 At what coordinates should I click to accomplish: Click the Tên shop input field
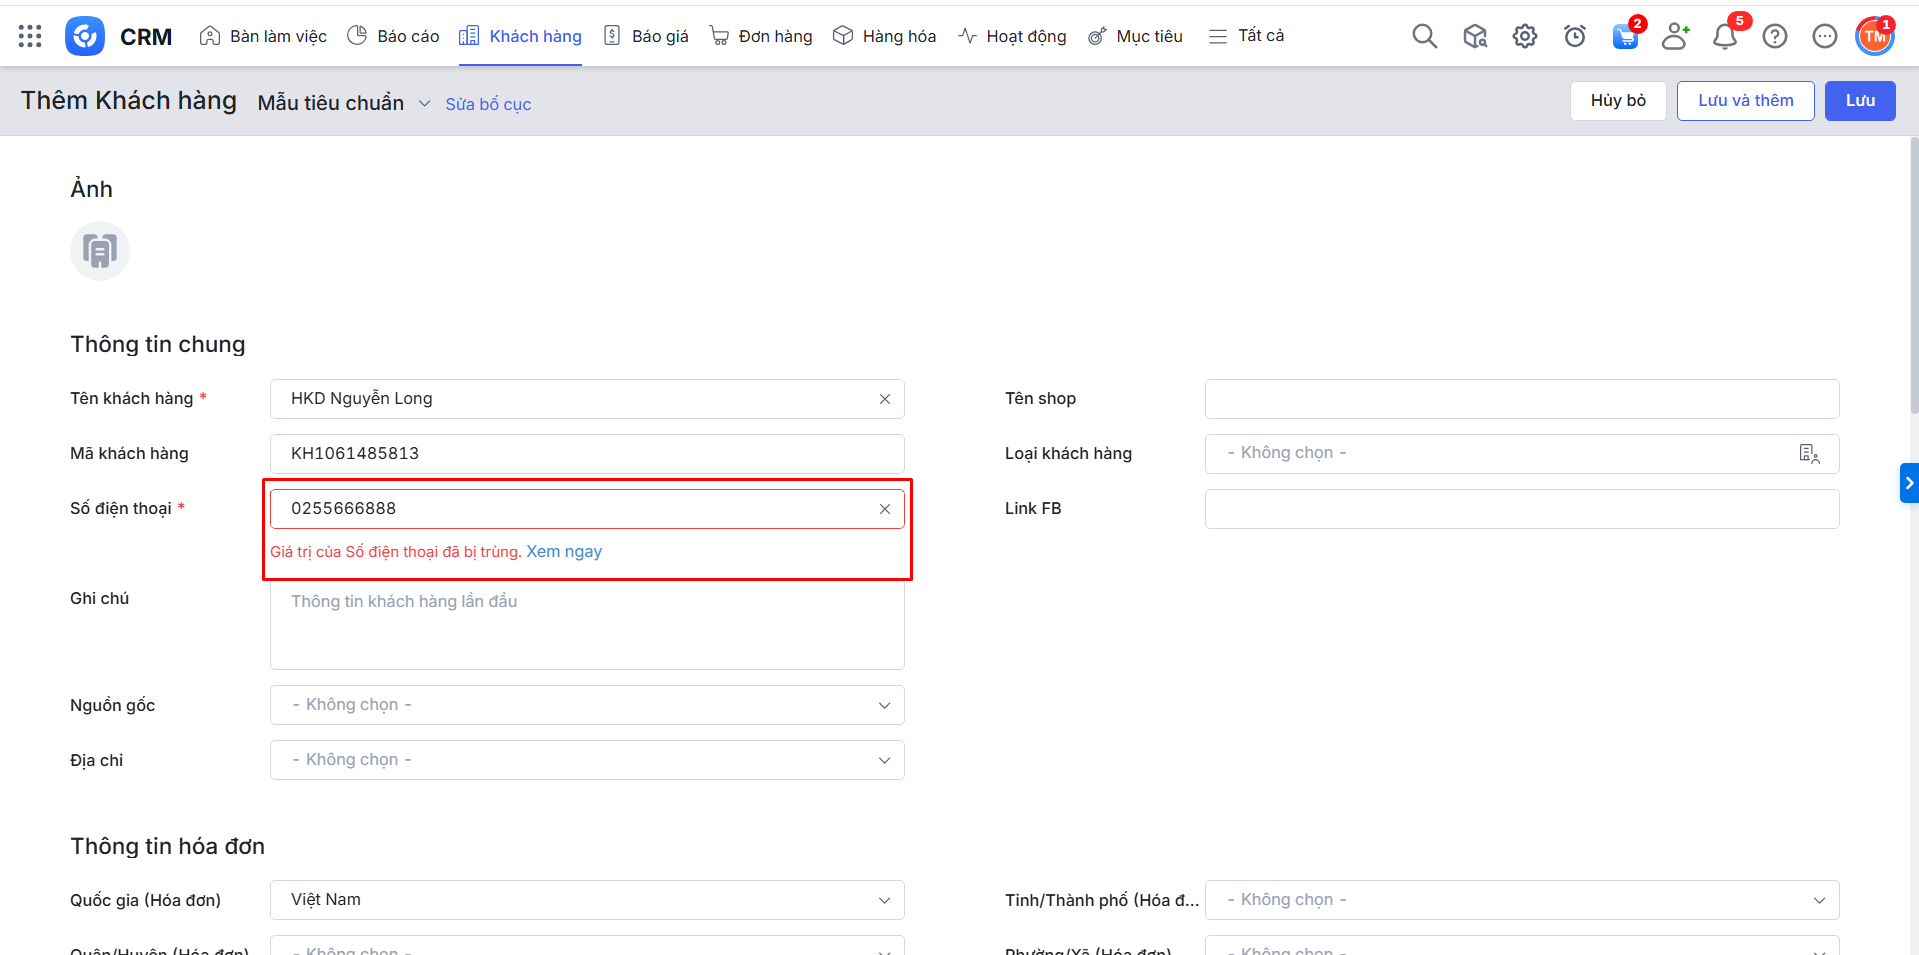click(x=1521, y=399)
